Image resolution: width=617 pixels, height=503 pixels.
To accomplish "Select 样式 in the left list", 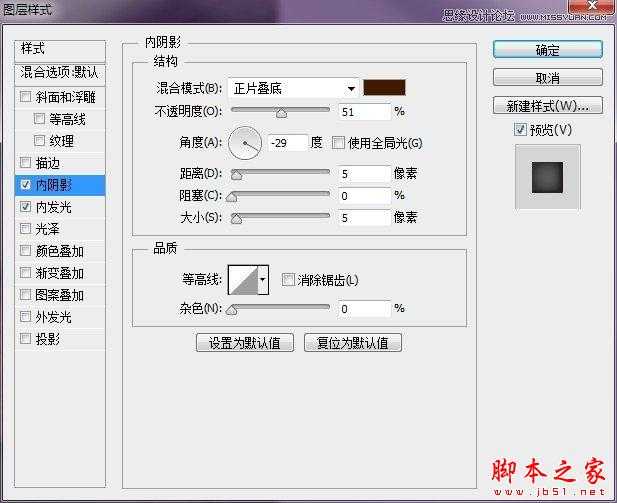I will click(x=60, y=50).
